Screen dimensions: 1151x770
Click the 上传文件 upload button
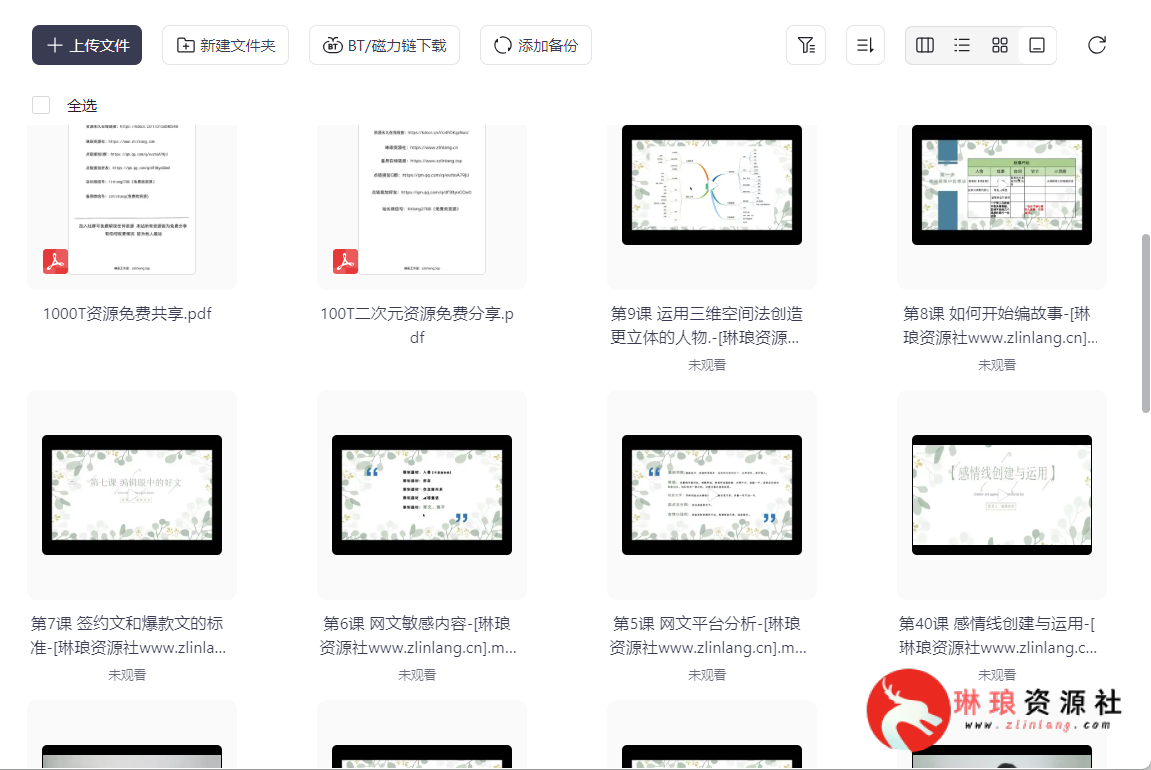[x=87, y=46]
